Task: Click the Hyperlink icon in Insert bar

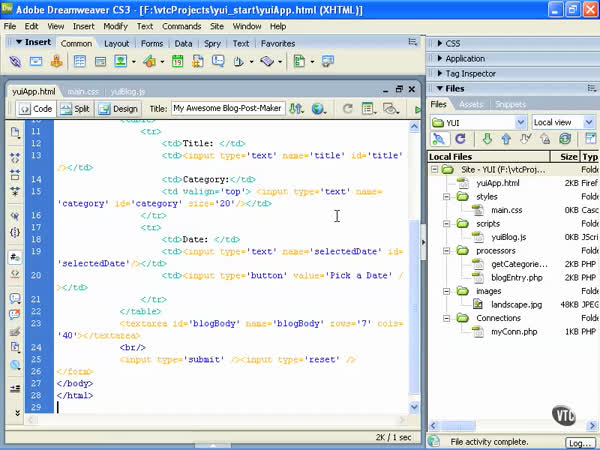Action: pos(14,62)
